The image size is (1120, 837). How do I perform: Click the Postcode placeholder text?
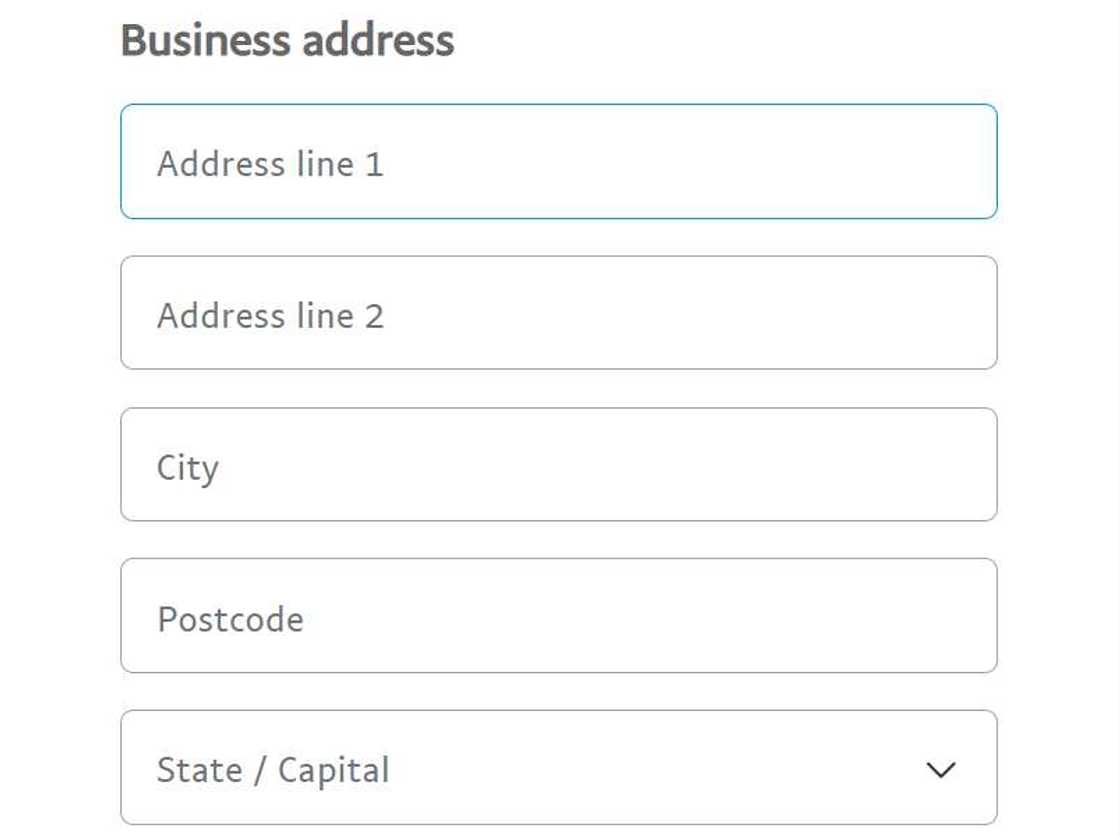231,618
